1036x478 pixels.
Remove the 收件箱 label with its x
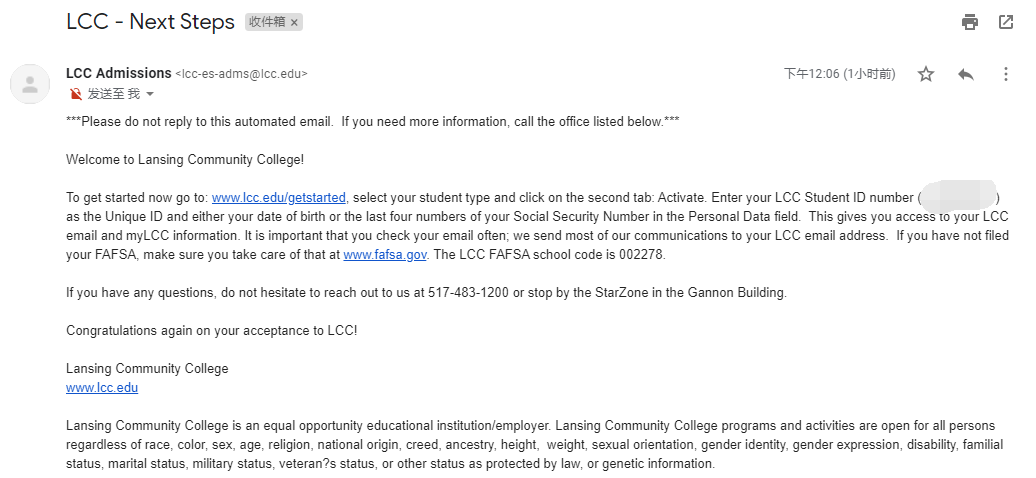point(294,23)
